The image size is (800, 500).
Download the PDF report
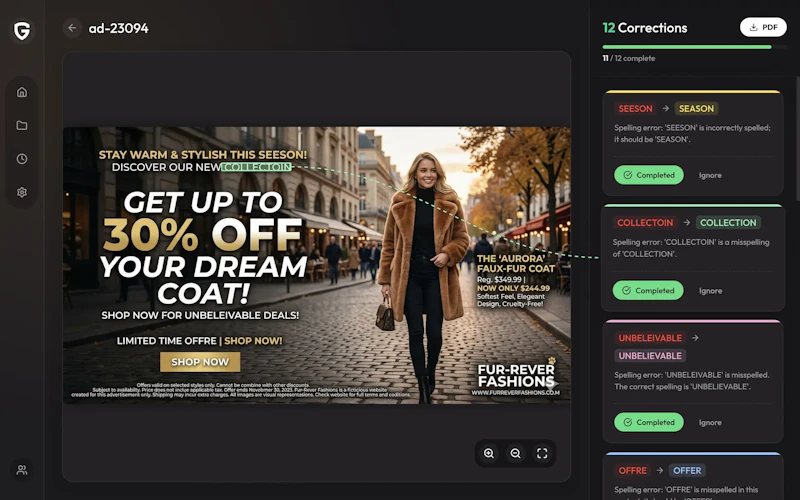[763, 28]
